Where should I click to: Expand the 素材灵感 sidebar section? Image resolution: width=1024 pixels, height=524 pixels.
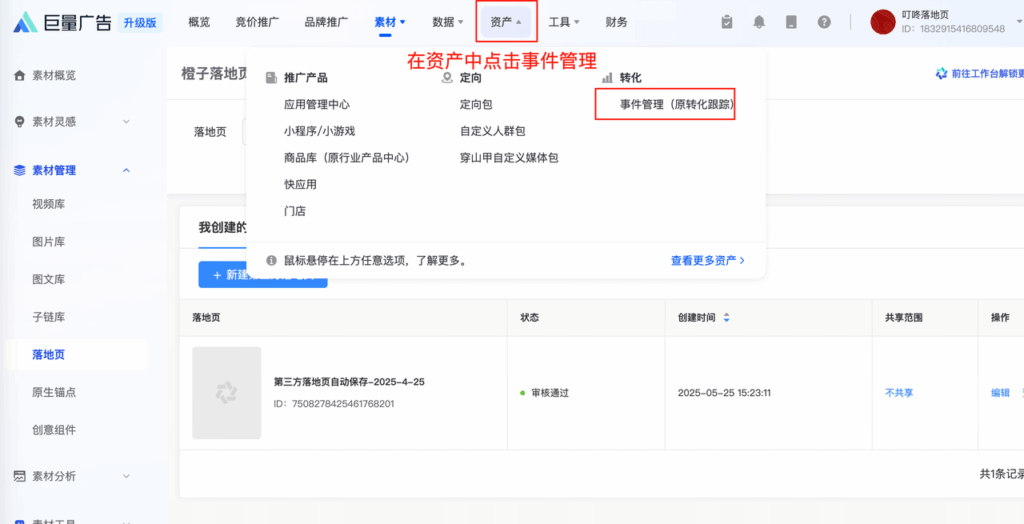tap(126, 121)
